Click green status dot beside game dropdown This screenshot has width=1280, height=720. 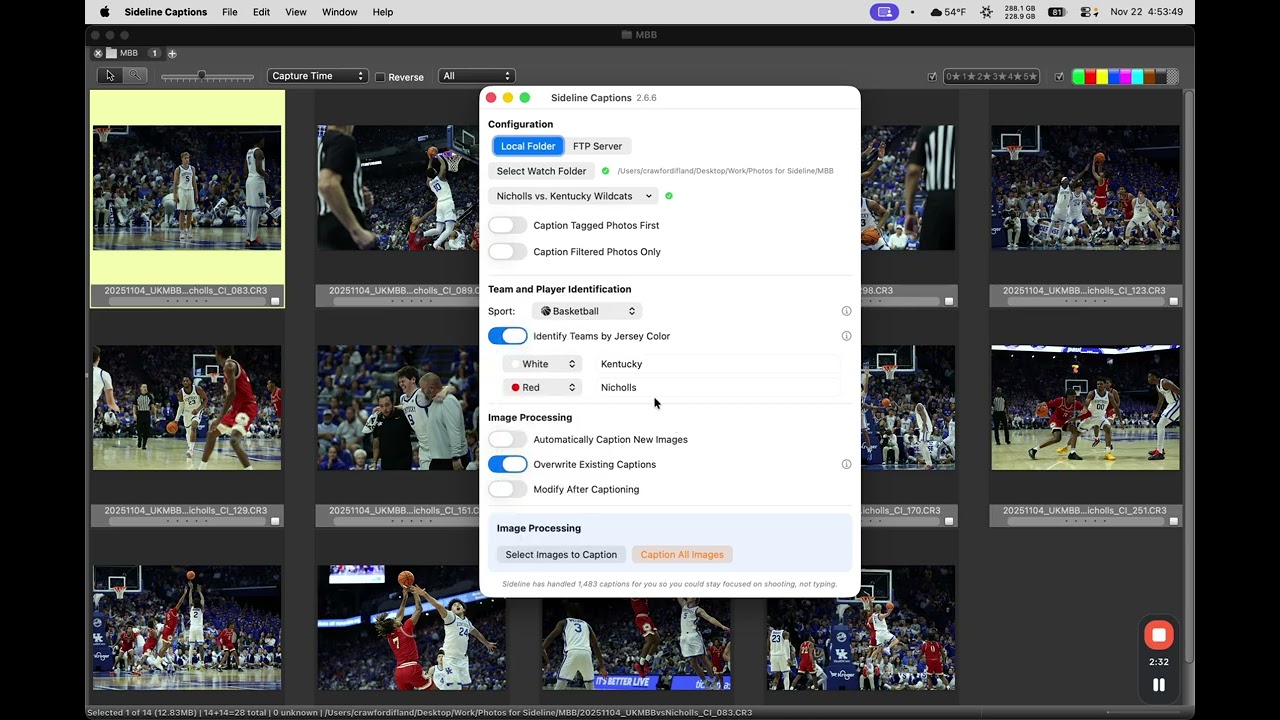(x=669, y=196)
